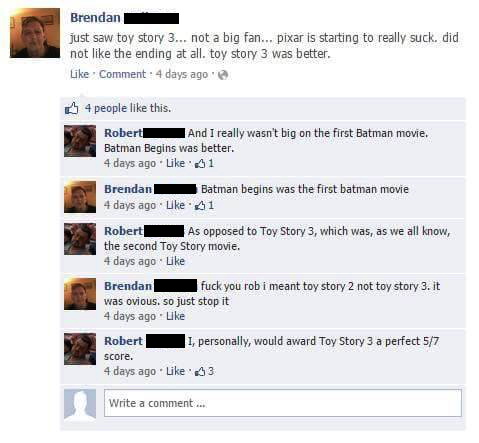Open Brendan's name on the main post
The width and height of the screenshot is (479, 443).
[x=95, y=18]
